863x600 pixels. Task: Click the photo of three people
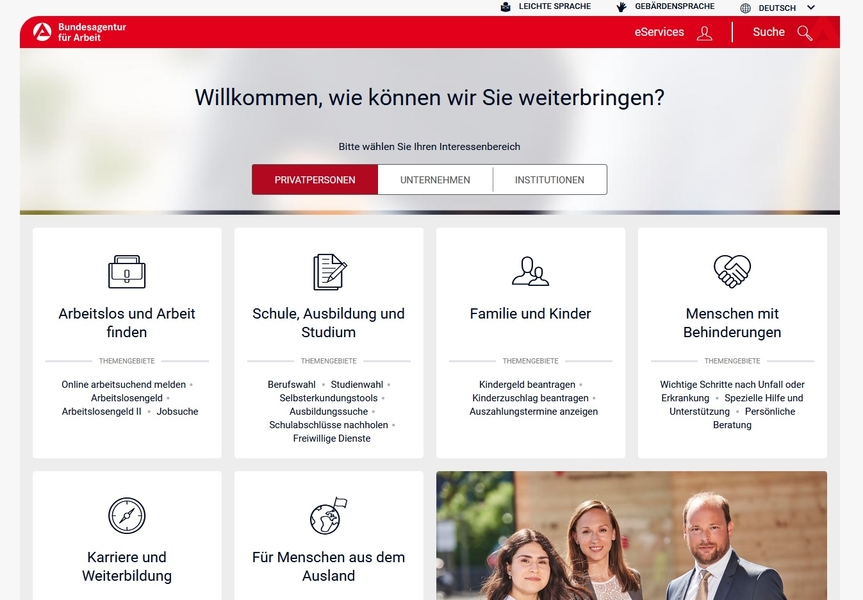point(631,535)
